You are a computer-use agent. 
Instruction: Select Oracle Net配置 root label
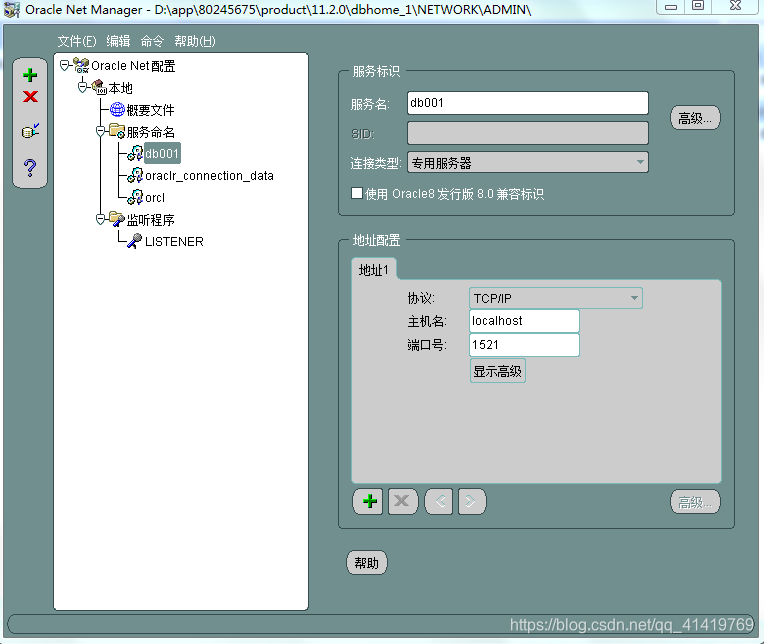pos(133,65)
